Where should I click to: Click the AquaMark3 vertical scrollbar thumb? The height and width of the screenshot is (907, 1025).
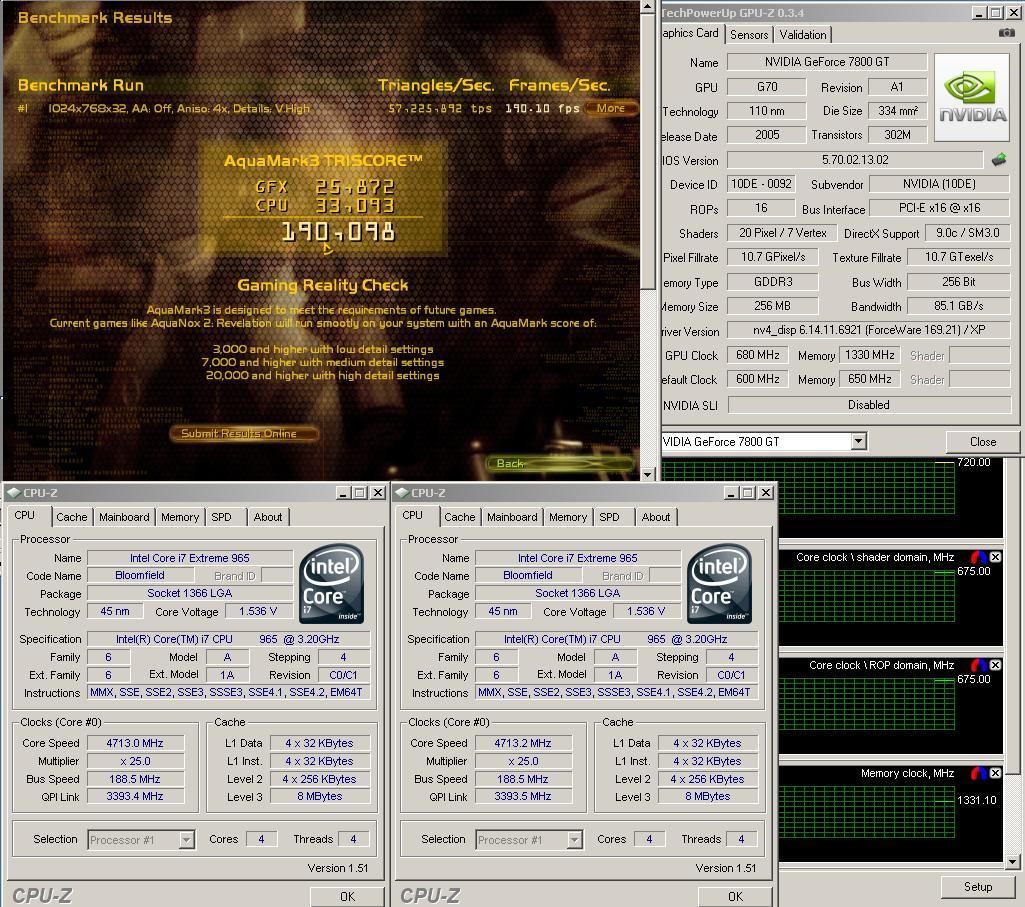(x=647, y=152)
